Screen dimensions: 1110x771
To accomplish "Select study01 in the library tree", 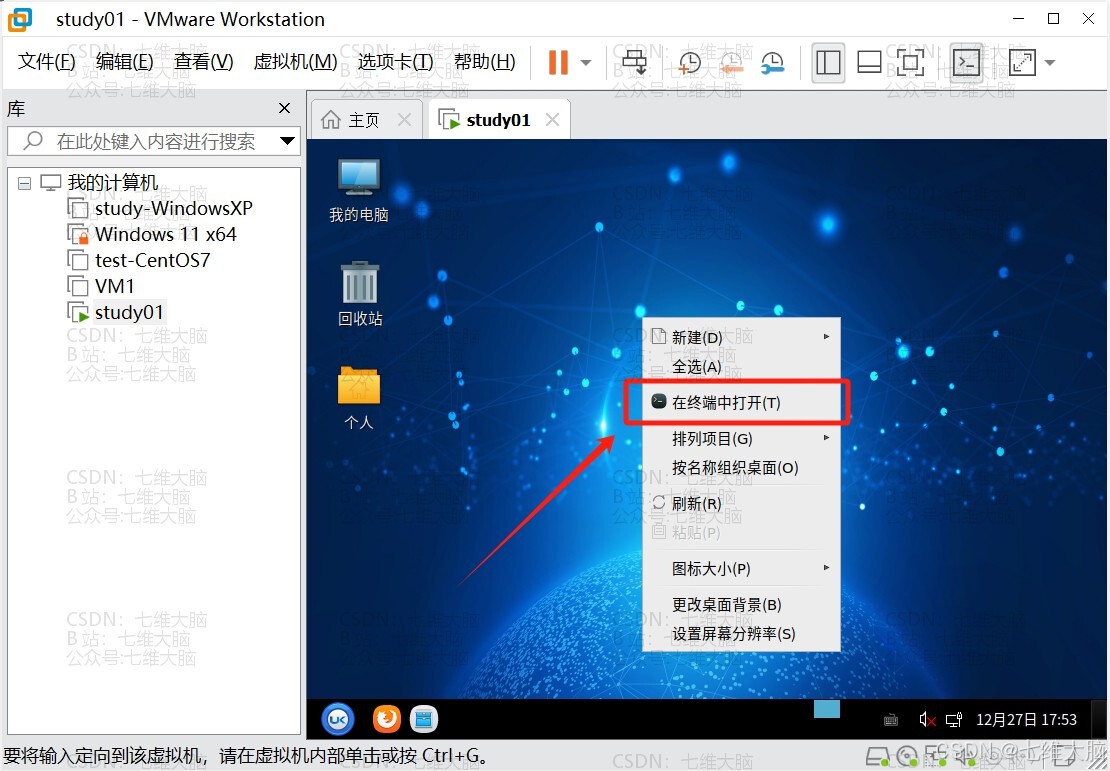I will [x=129, y=312].
